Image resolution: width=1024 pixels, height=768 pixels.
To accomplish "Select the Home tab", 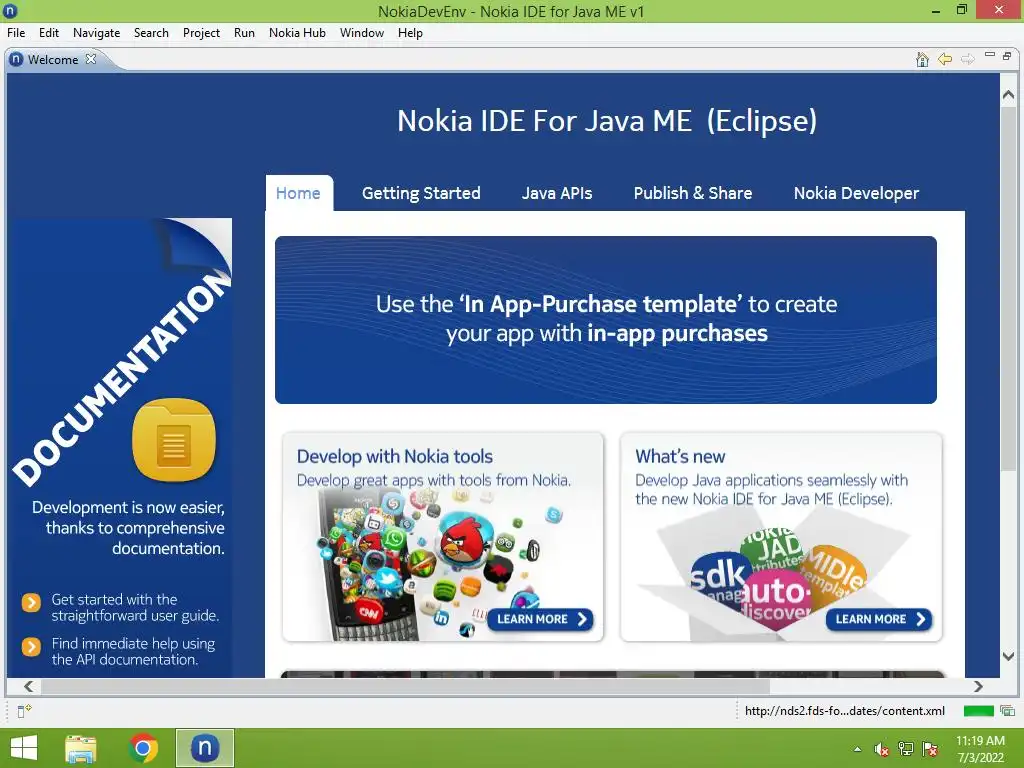I will coord(298,193).
